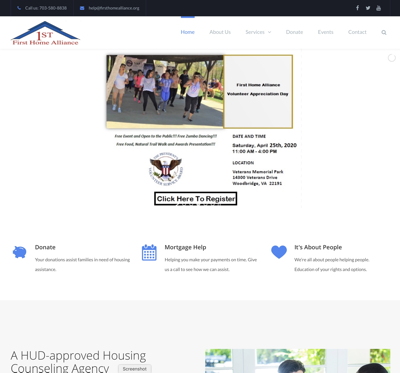Click the HUD-approved Housing Counseling Agency heading
Image resolution: width=400 pixels, height=373 pixels.
tap(78, 362)
